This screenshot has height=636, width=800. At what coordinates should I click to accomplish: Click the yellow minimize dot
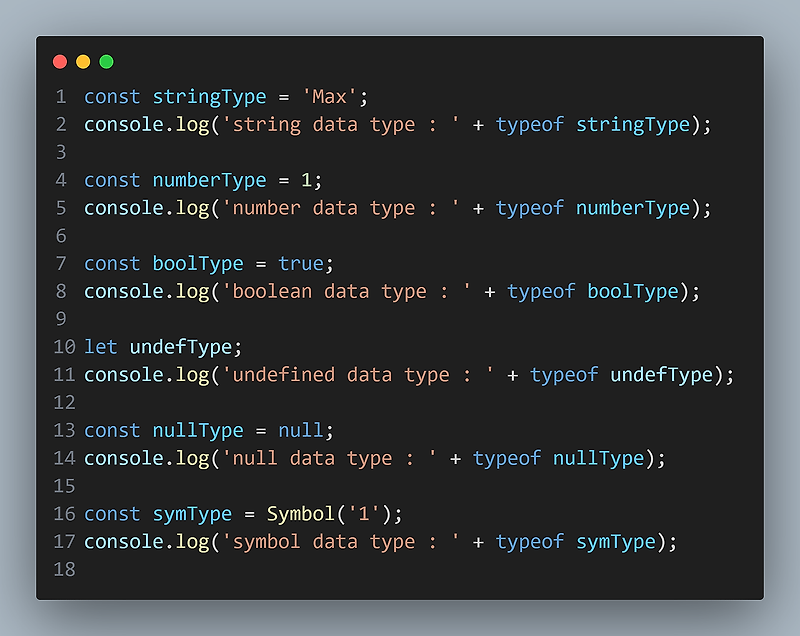[x=83, y=62]
